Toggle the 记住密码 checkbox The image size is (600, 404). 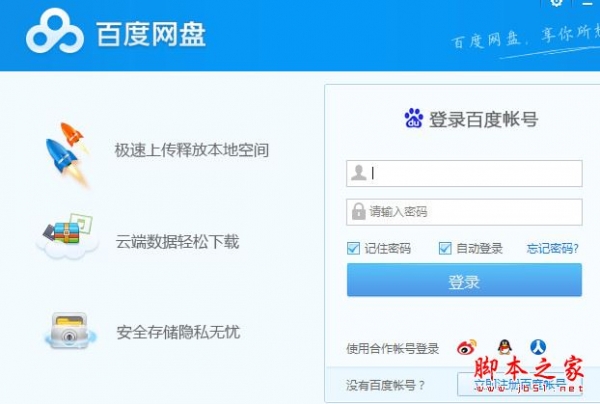pos(353,248)
